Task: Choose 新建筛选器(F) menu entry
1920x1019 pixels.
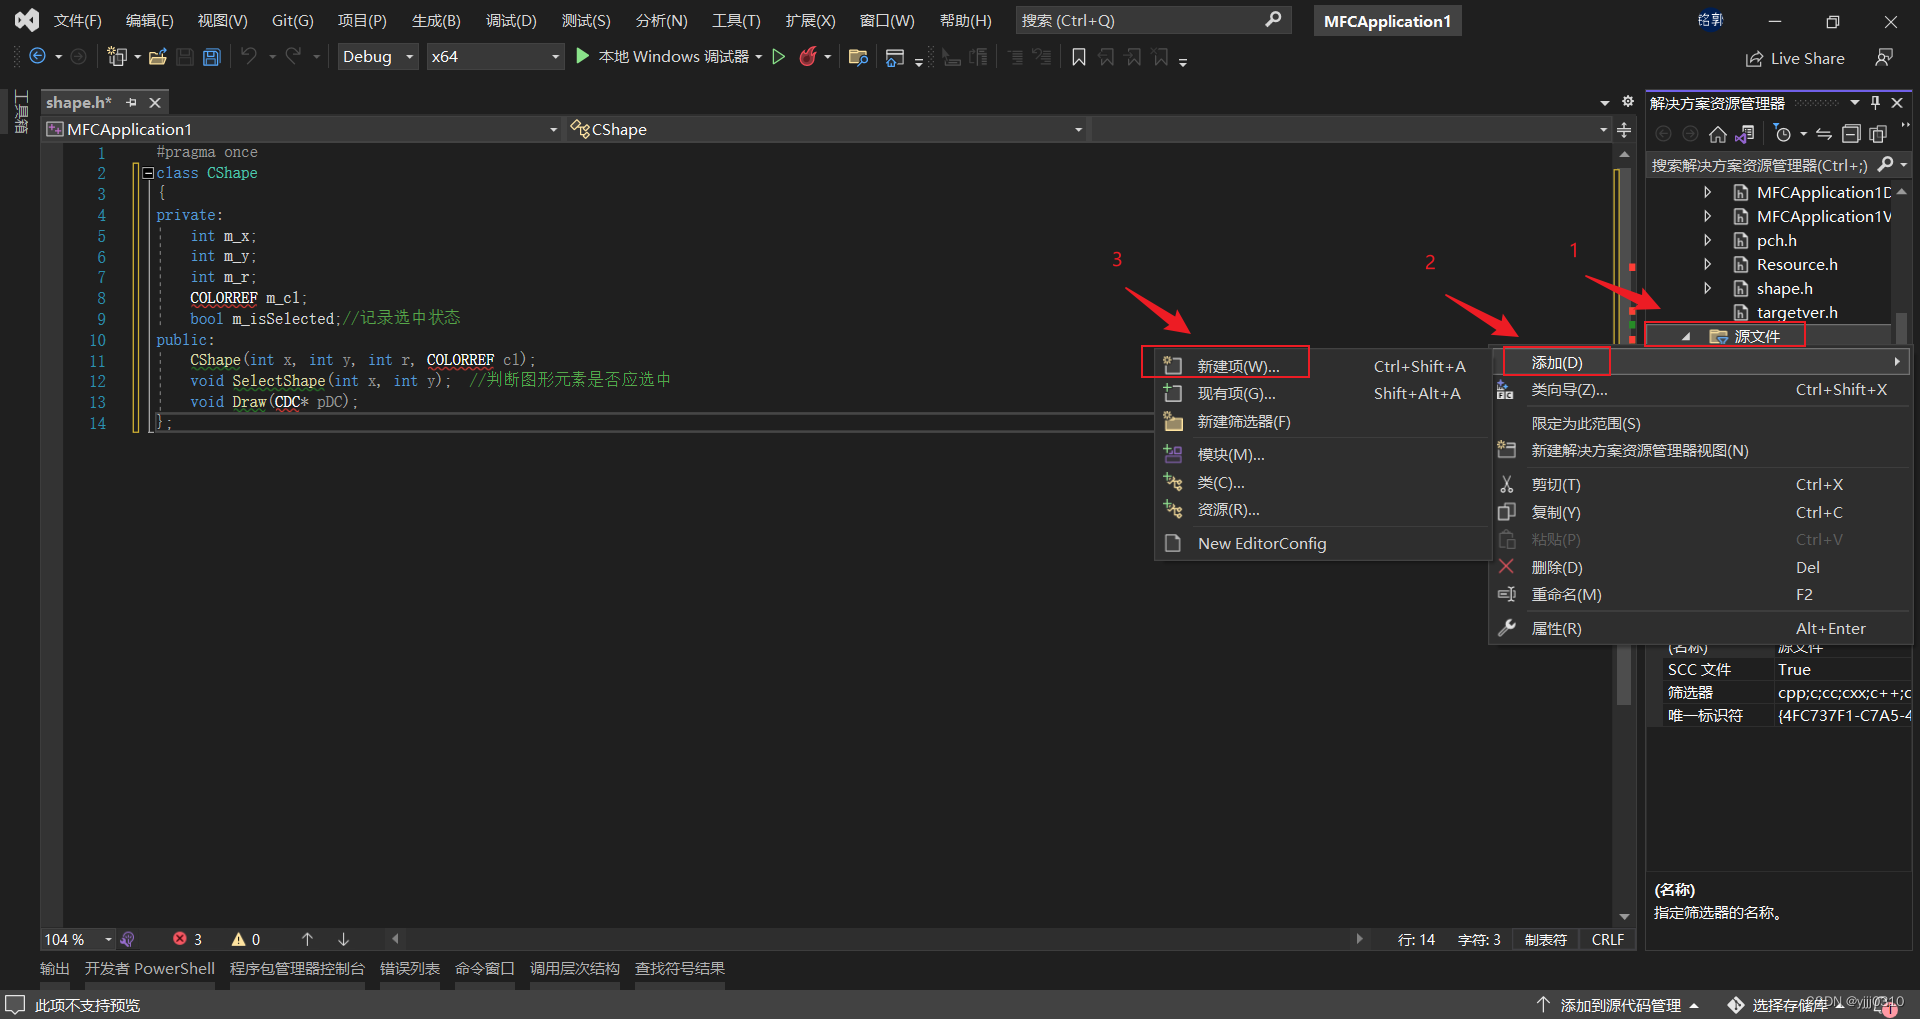Action: click(x=1322, y=422)
